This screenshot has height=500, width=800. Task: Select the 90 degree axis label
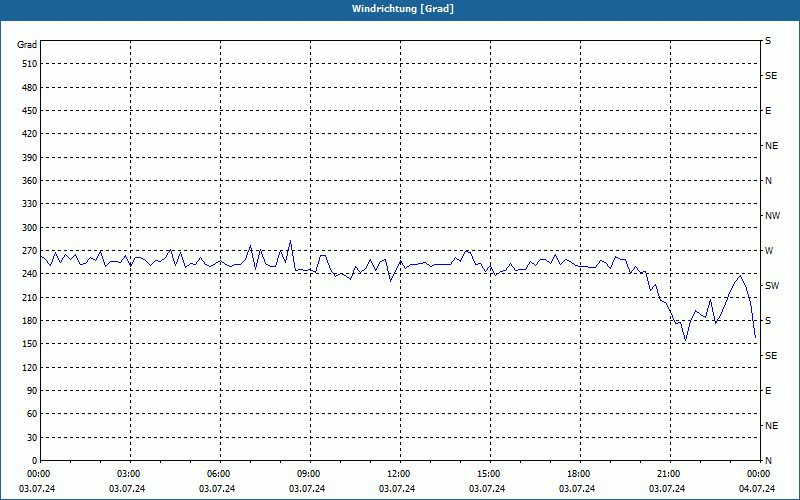[31, 391]
